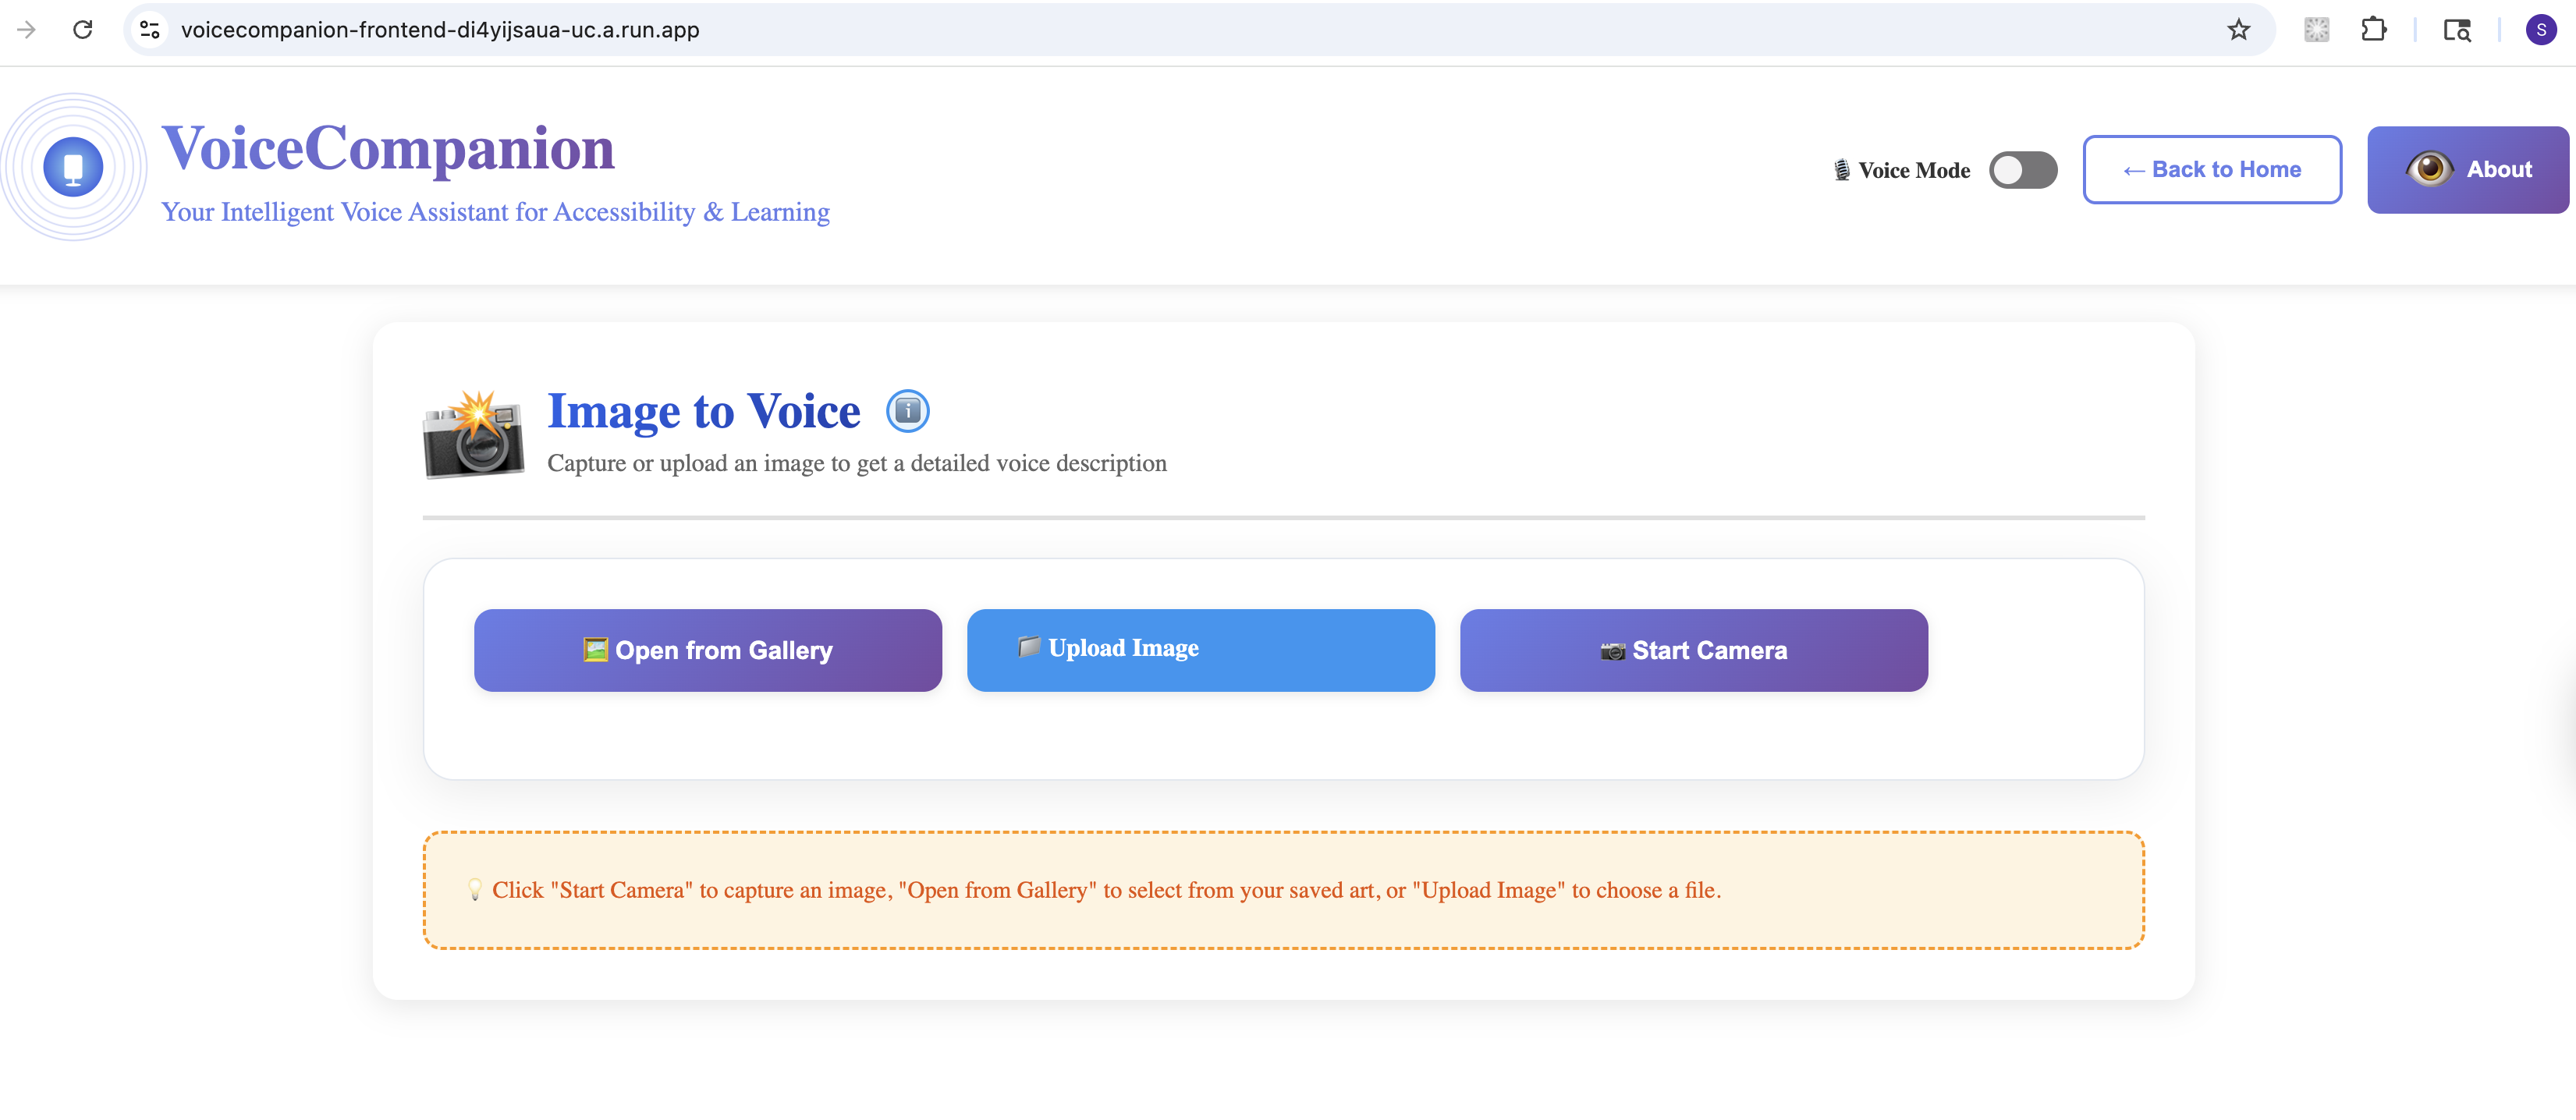2576x1120 pixels.
Task: Toggle the Voice Mode switch
Action: coord(2022,170)
